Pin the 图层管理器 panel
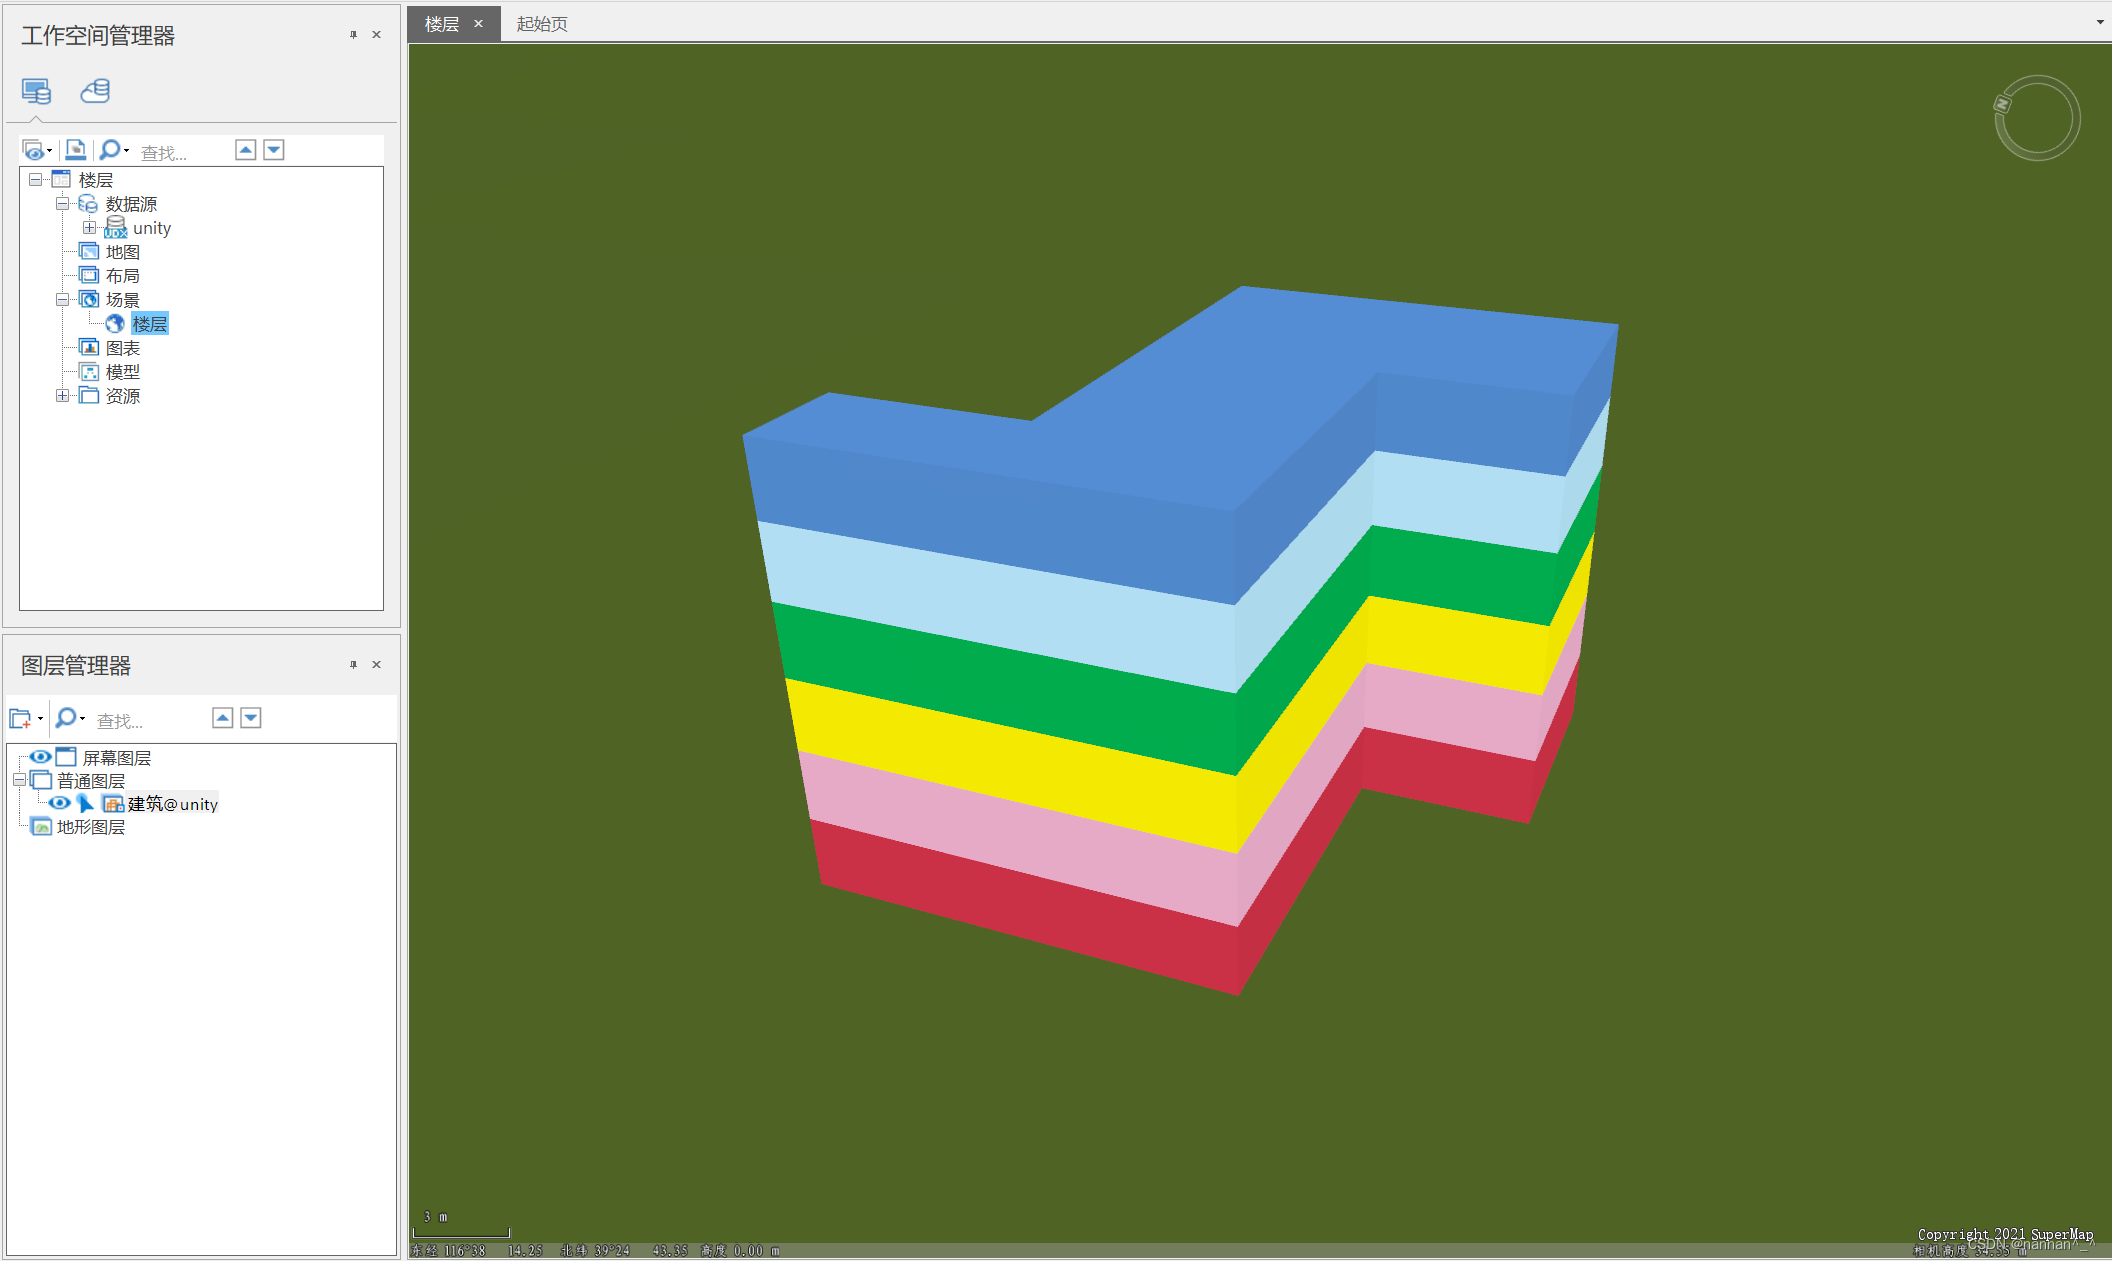 click(353, 664)
